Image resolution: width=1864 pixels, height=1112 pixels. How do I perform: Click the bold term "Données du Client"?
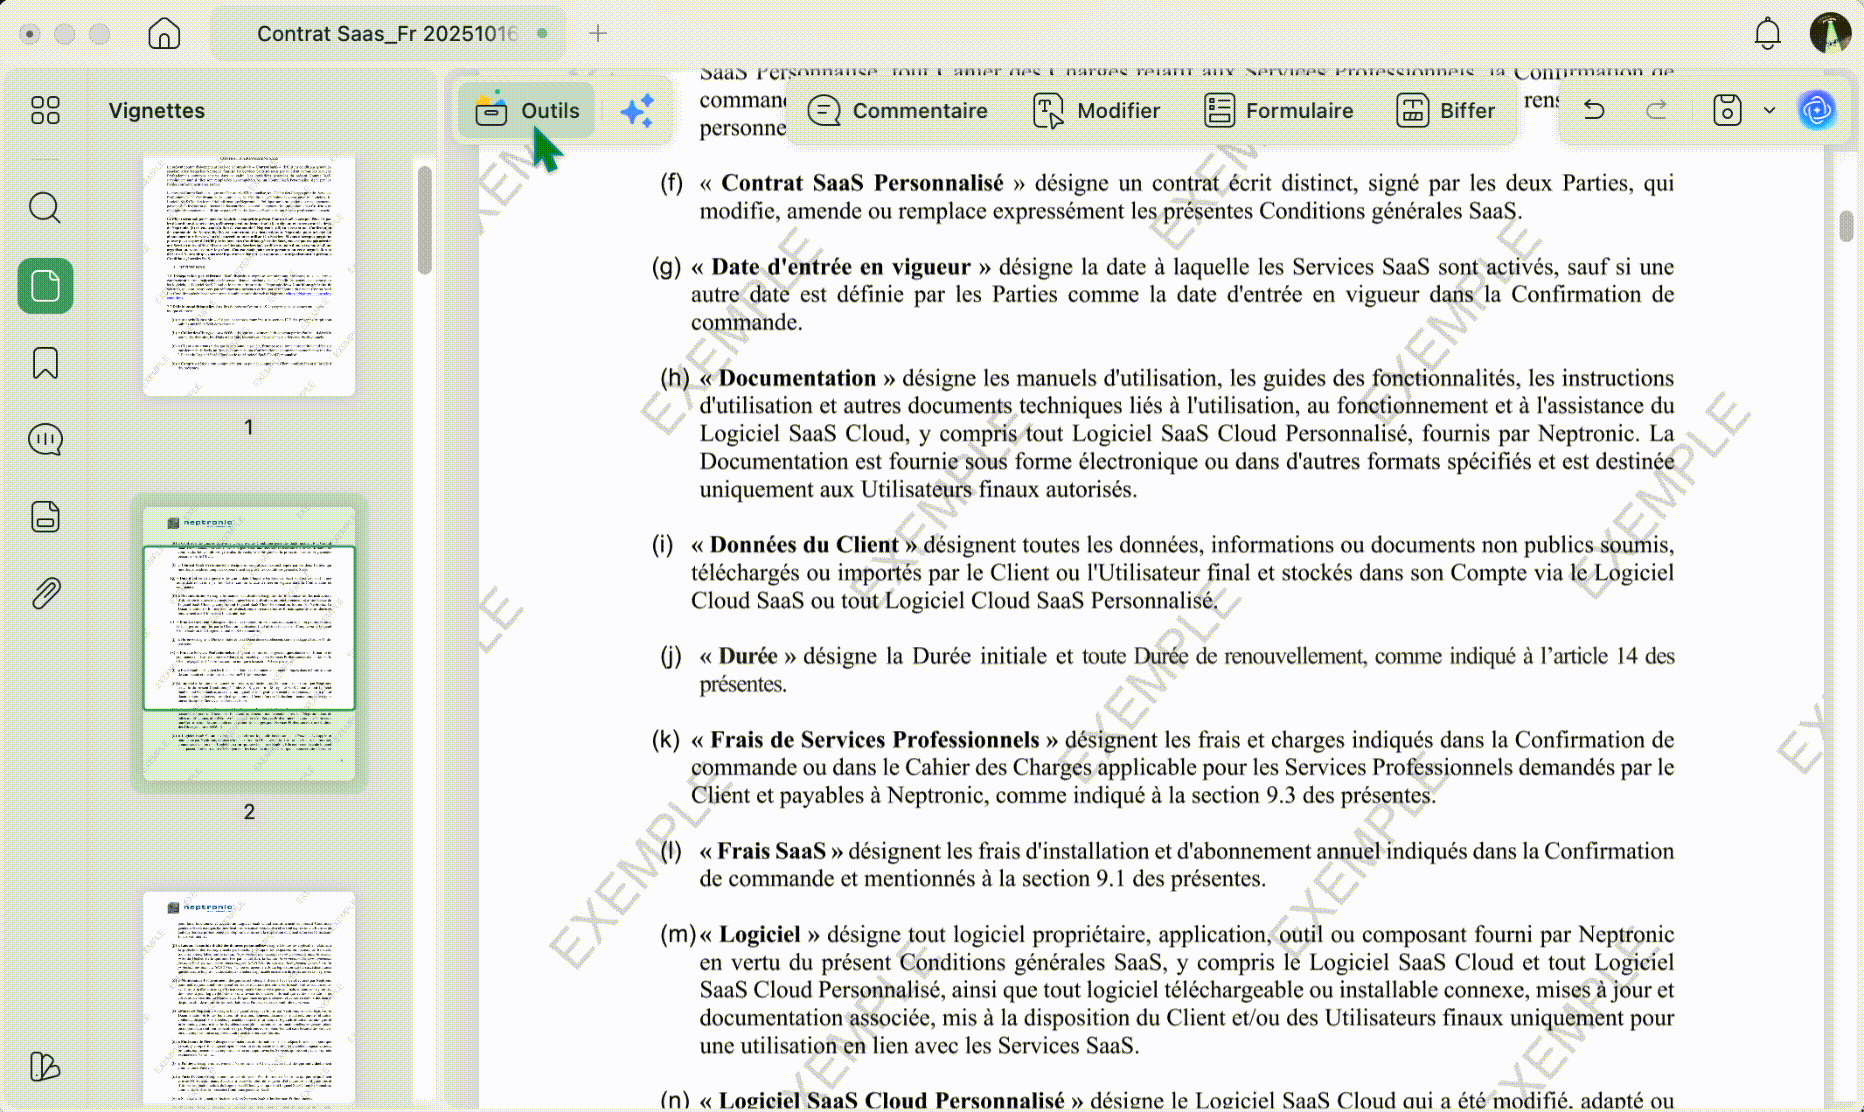tap(804, 545)
